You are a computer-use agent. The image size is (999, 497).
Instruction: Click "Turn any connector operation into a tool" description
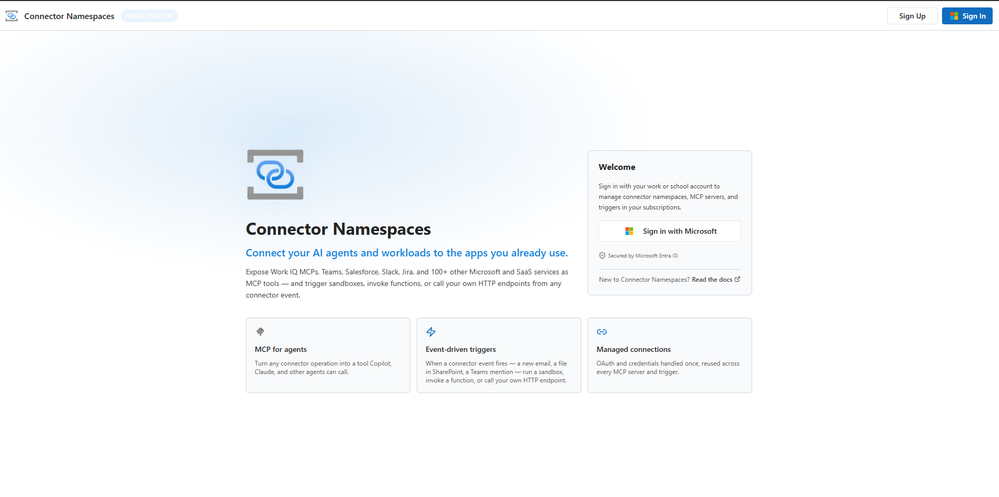323,368
